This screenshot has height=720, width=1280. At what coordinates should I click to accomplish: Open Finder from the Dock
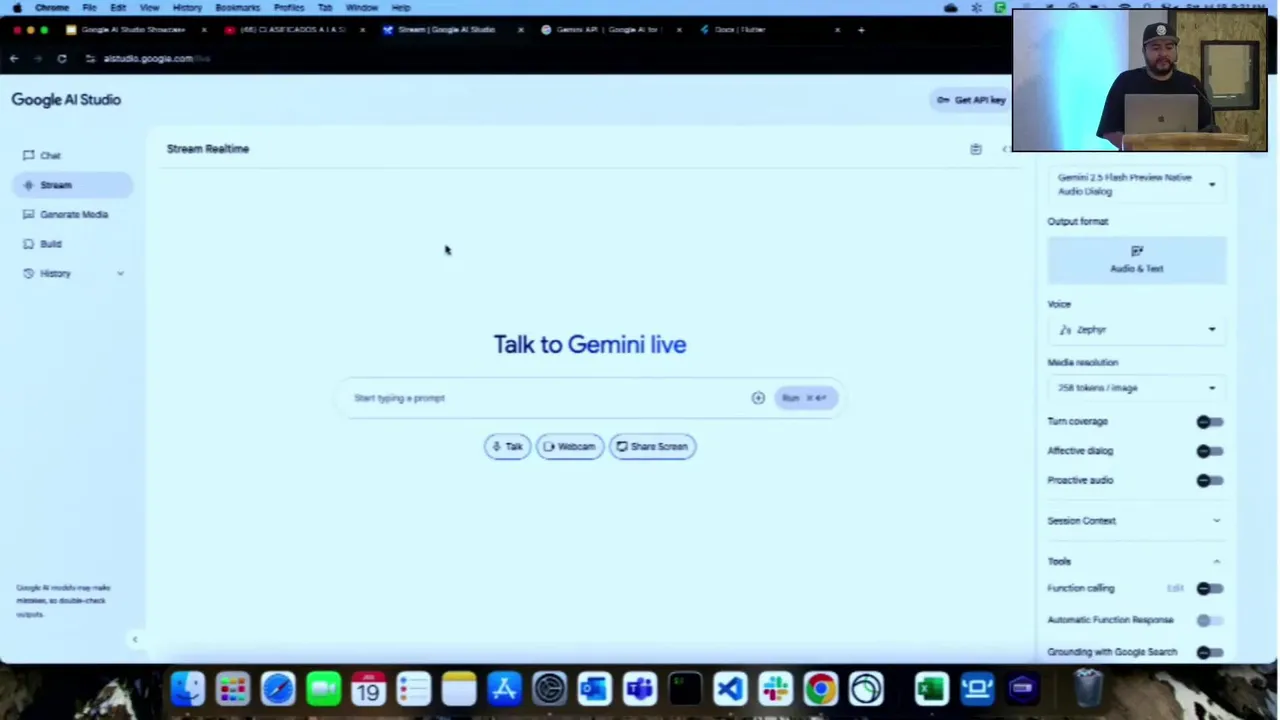click(187, 689)
